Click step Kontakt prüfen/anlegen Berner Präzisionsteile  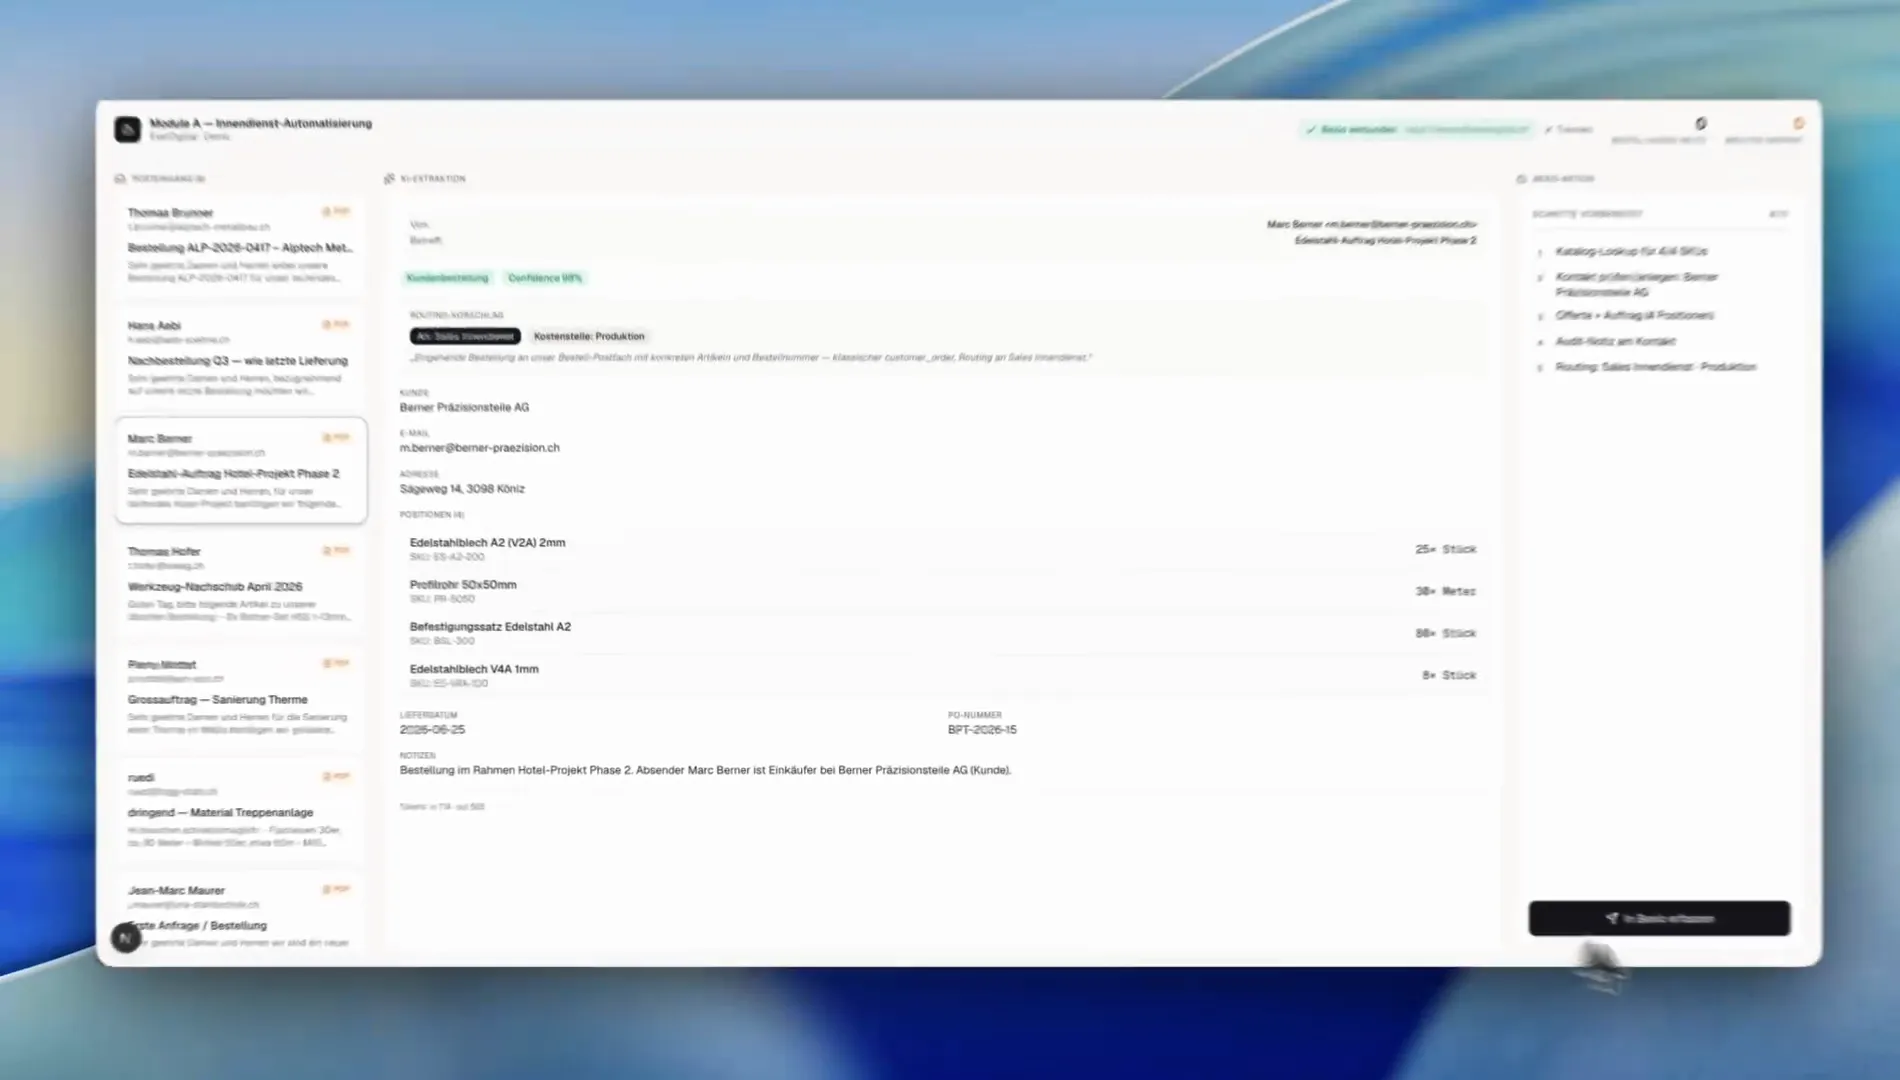(1636, 284)
